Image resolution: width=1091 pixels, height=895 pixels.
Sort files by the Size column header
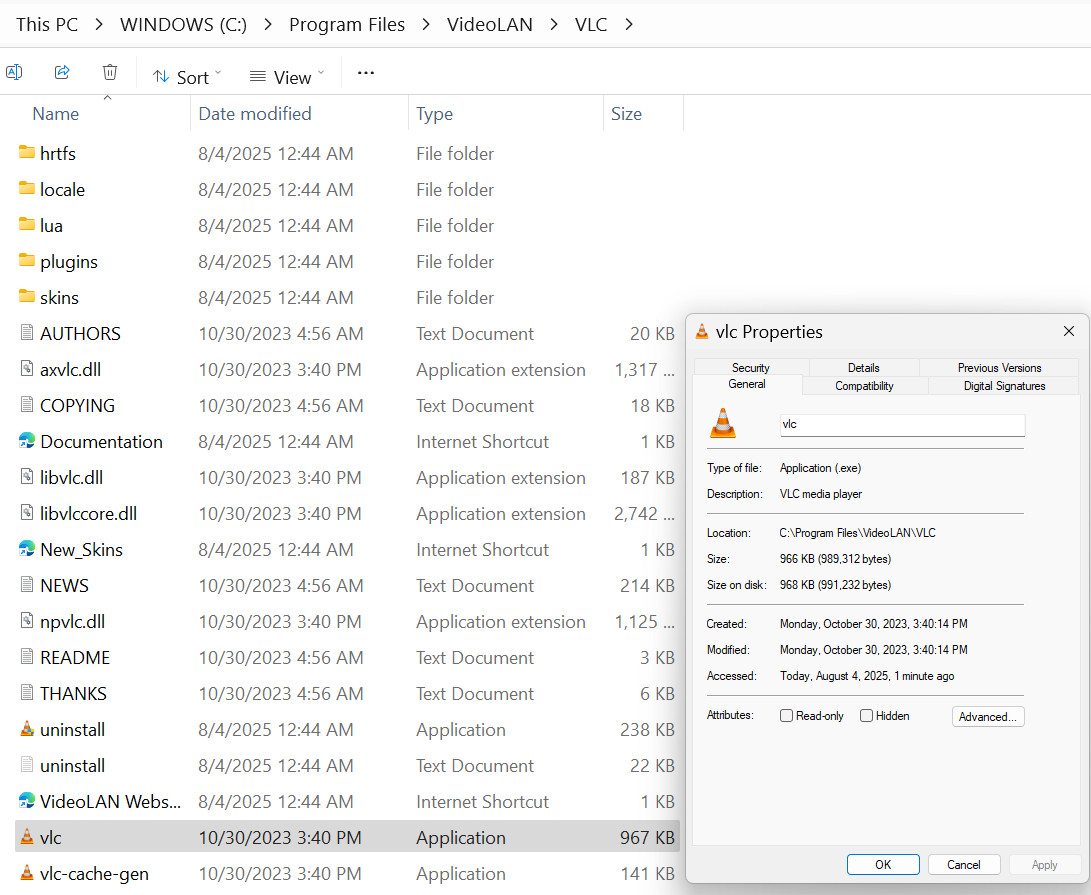(x=626, y=114)
